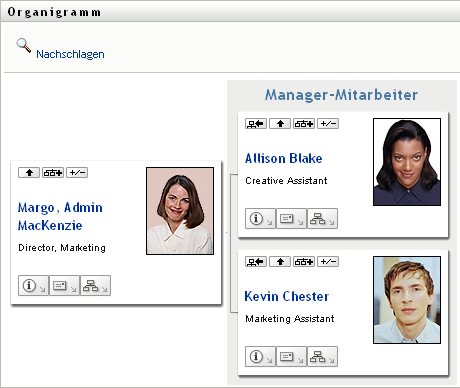Open org chart dropdown on Margo MacKenzie's card

95,285
